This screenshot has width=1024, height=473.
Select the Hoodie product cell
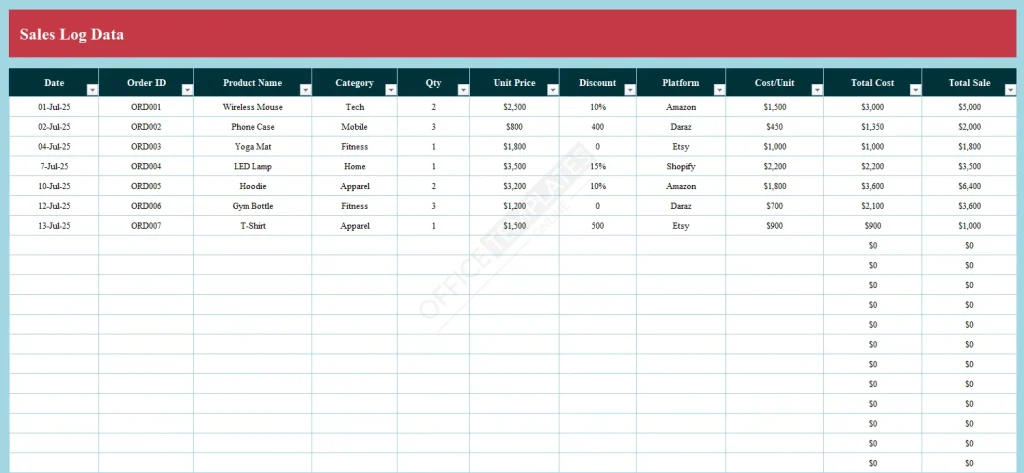(253, 186)
